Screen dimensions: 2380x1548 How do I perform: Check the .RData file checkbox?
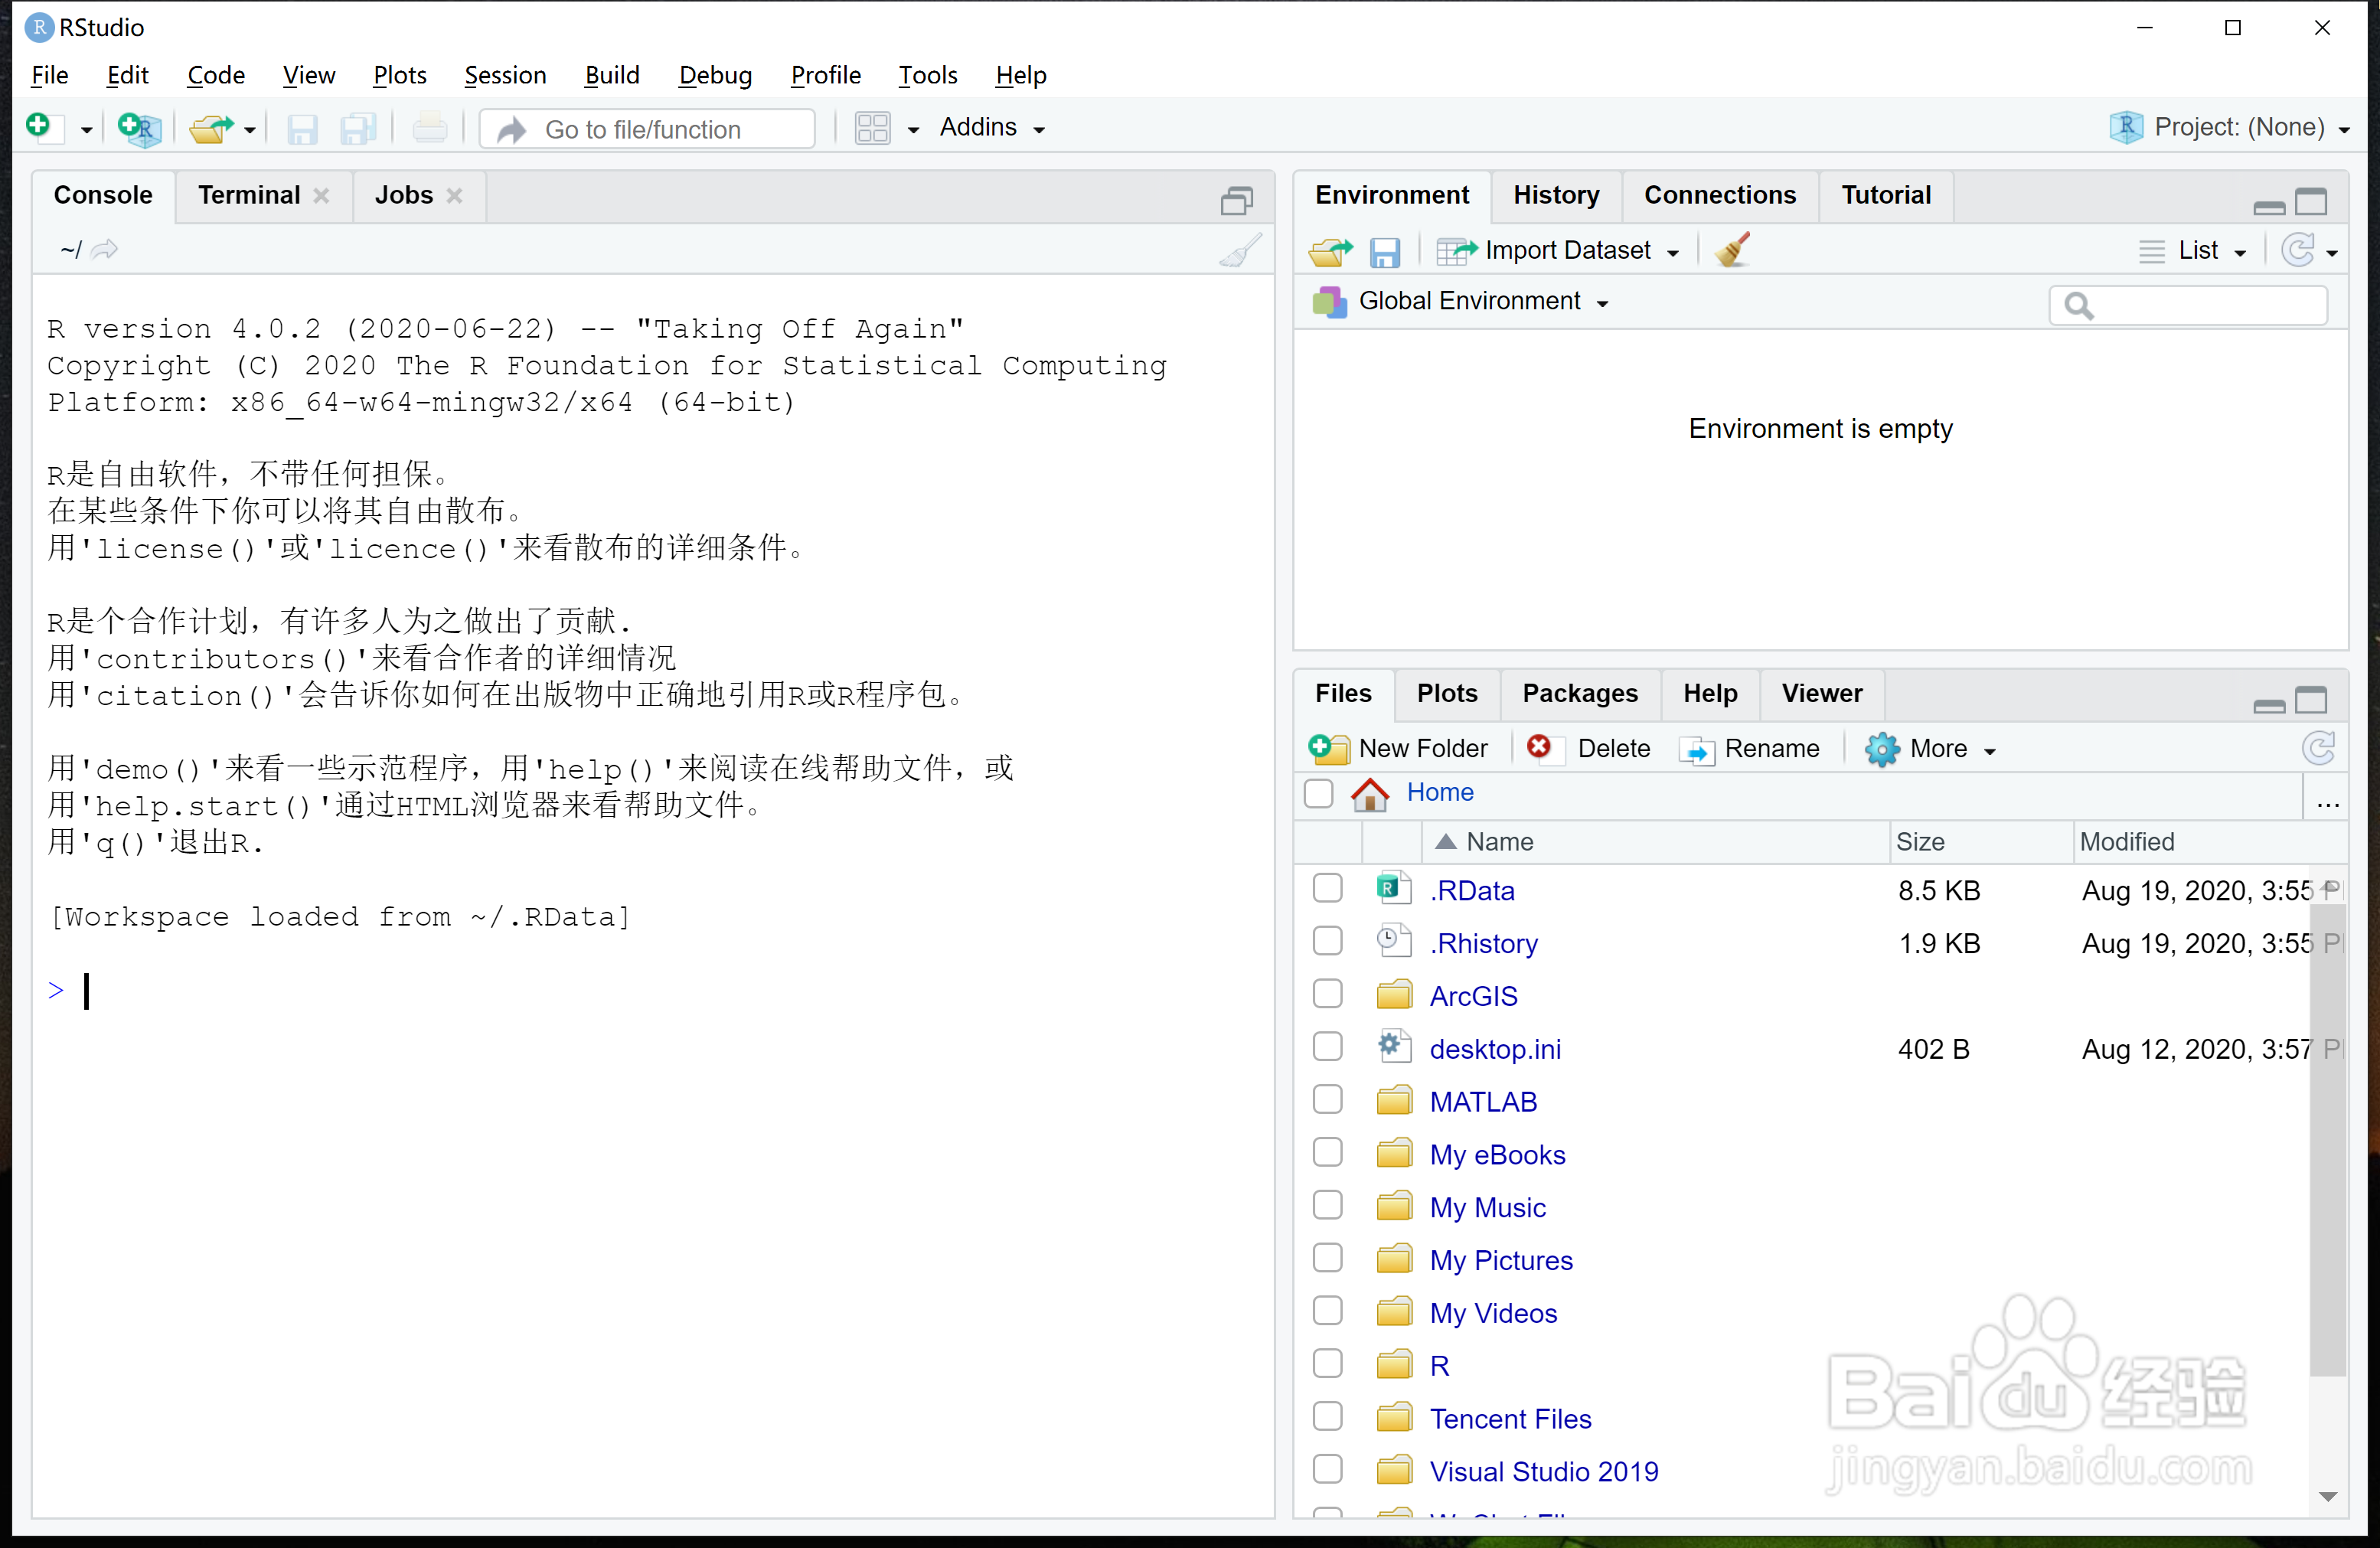[x=1327, y=888]
